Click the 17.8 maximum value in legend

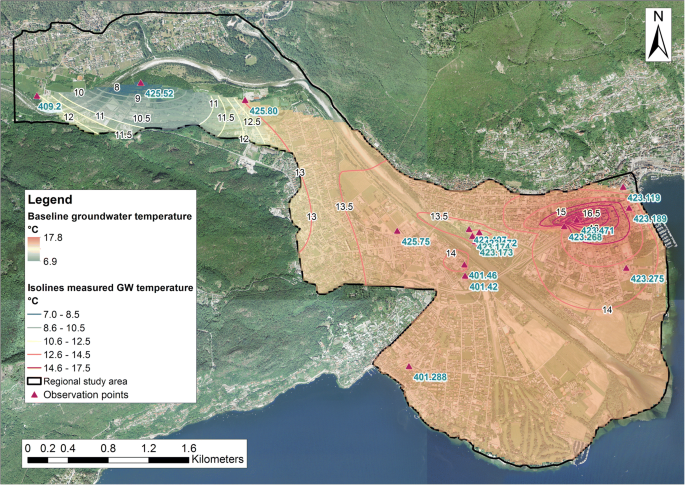point(53,238)
